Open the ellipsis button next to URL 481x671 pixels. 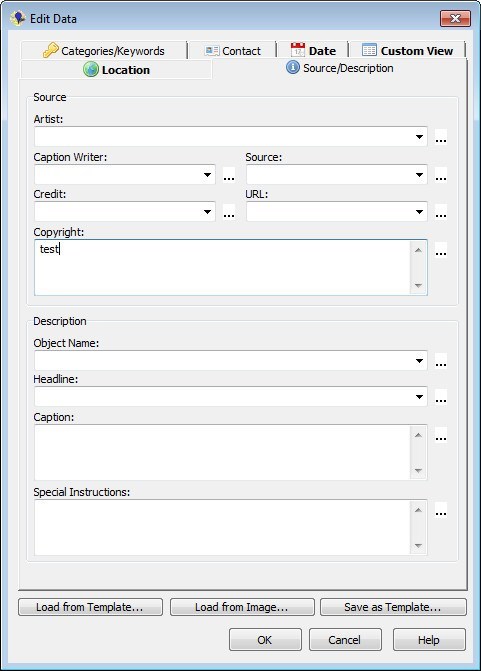click(441, 212)
